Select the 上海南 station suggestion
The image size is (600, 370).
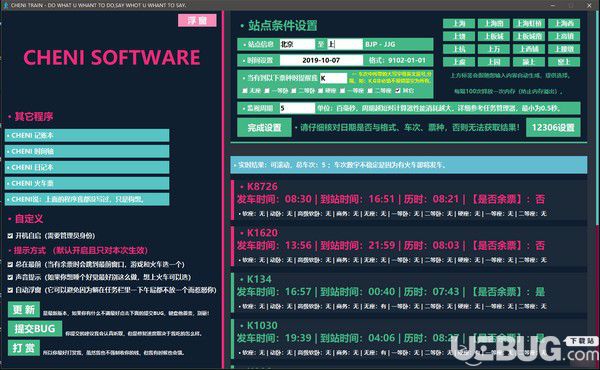(x=494, y=23)
